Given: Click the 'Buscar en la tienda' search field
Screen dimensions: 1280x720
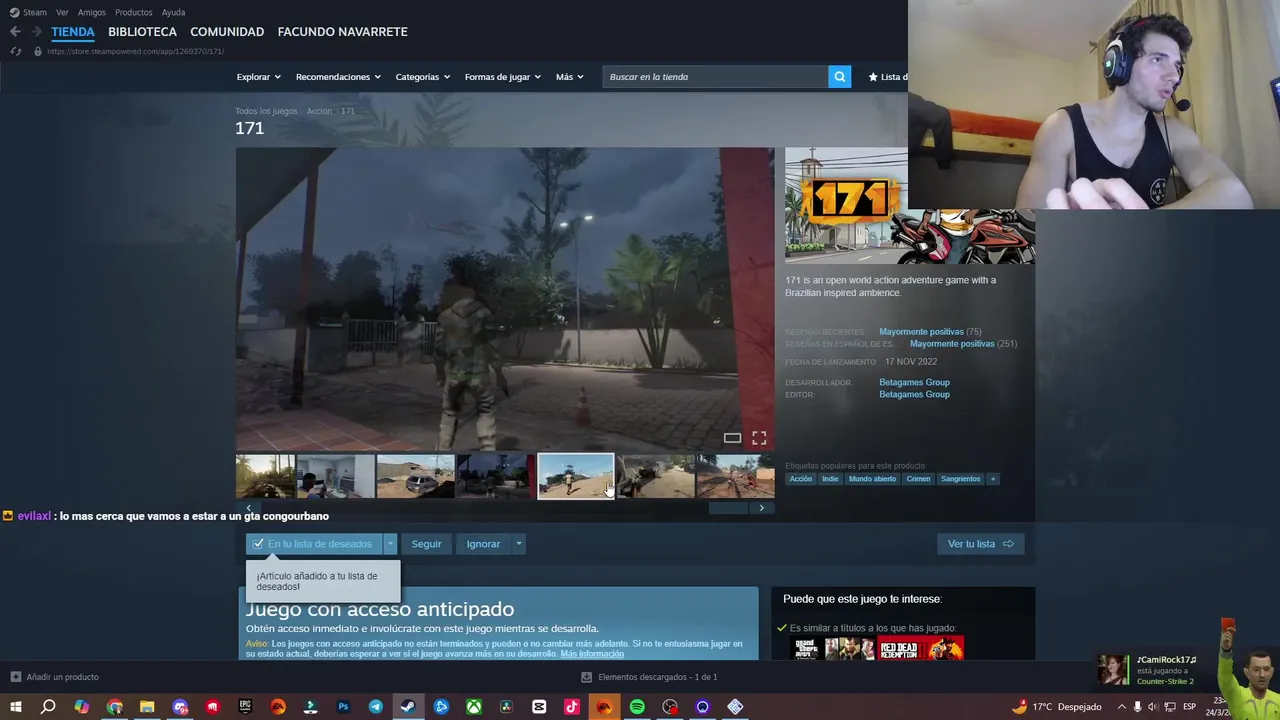Looking at the screenshot, I should [x=716, y=77].
